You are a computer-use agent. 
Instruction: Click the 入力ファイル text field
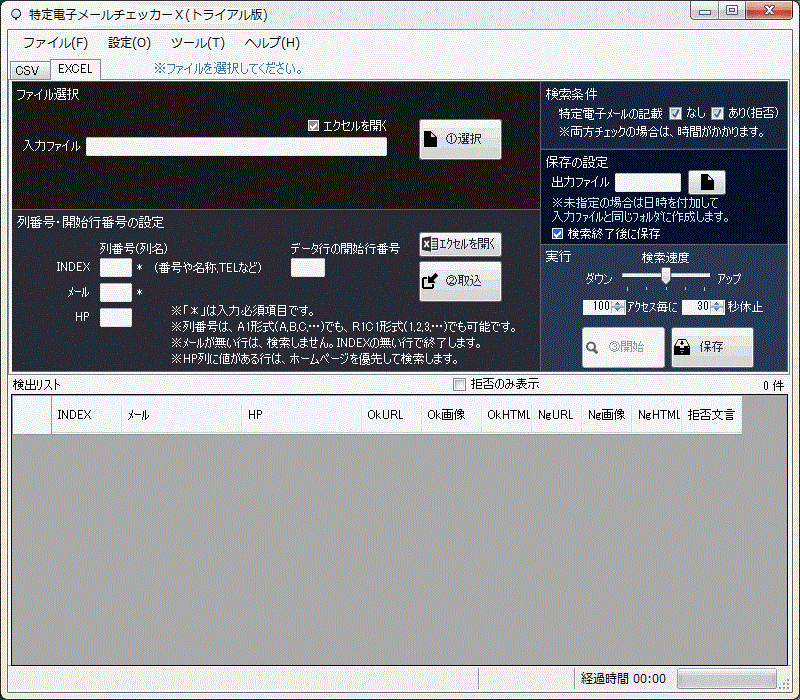point(236,147)
